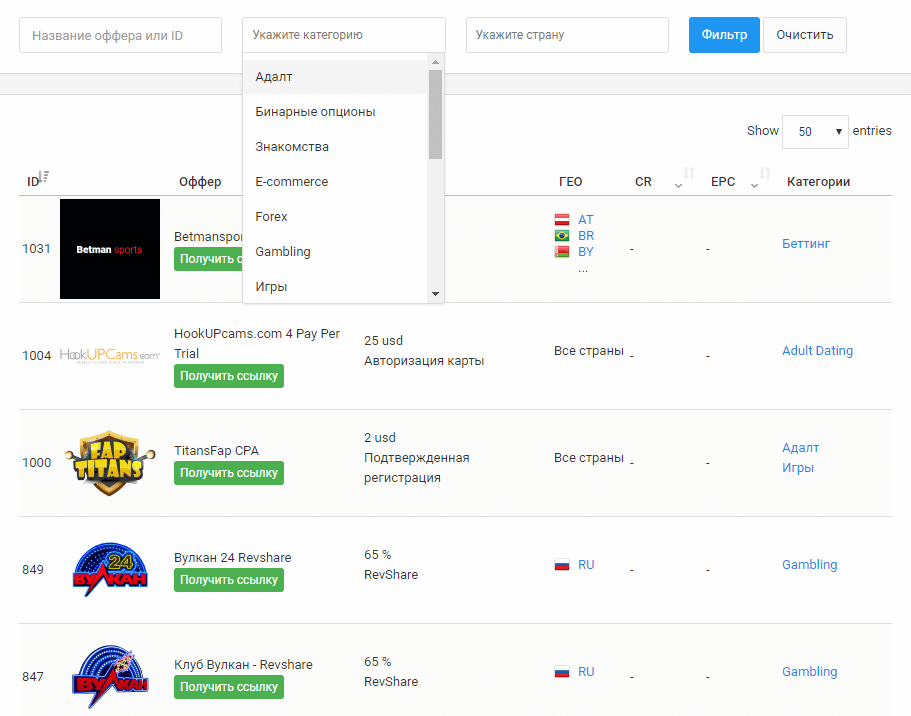Click the BY country link
The width and height of the screenshot is (911, 716).
point(586,252)
